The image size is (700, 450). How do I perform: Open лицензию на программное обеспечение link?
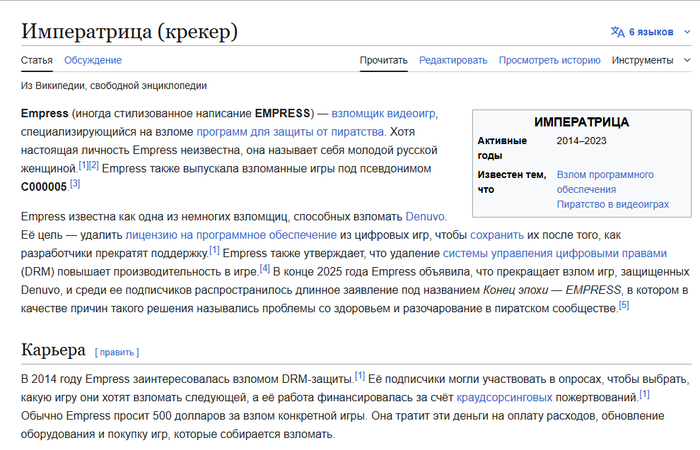click(231, 234)
